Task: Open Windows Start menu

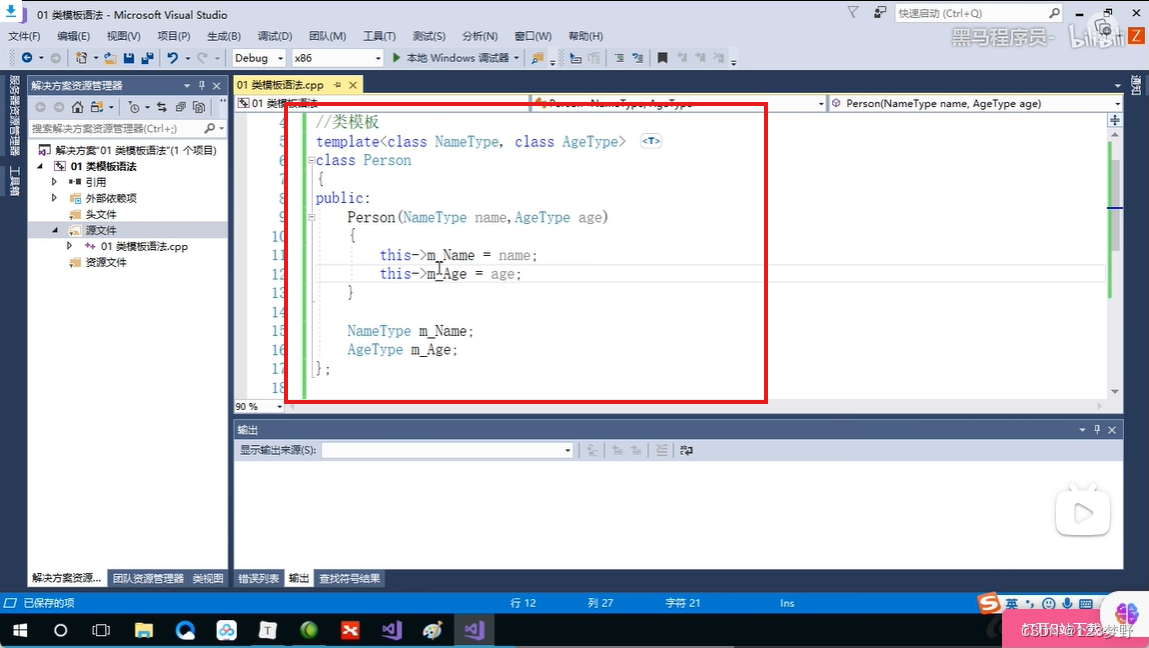Action: [20, 630]
